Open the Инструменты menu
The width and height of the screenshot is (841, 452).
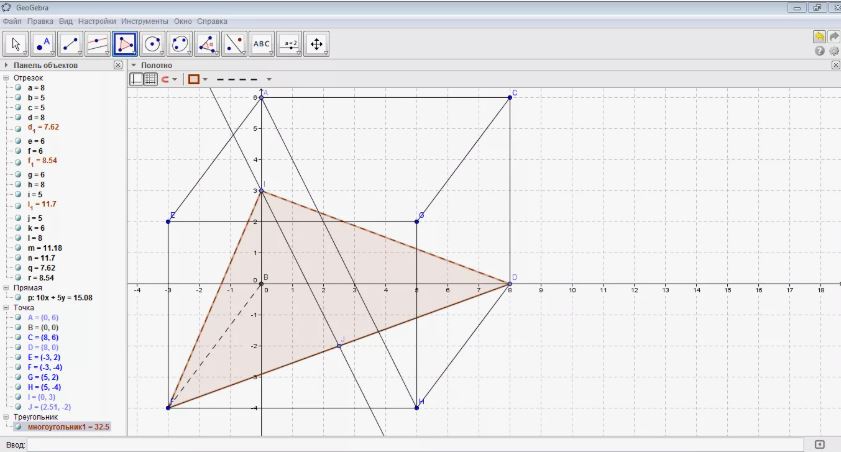tap(143, 20)
